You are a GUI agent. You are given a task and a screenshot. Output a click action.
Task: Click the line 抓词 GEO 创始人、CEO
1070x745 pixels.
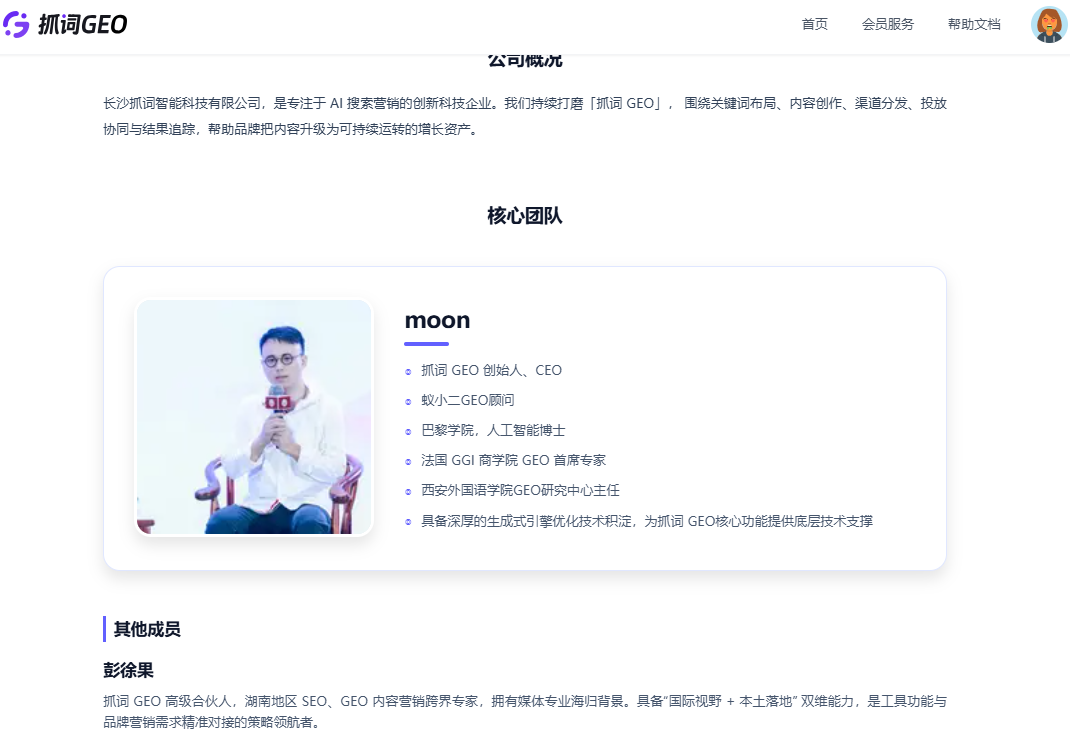click(491, 370)
